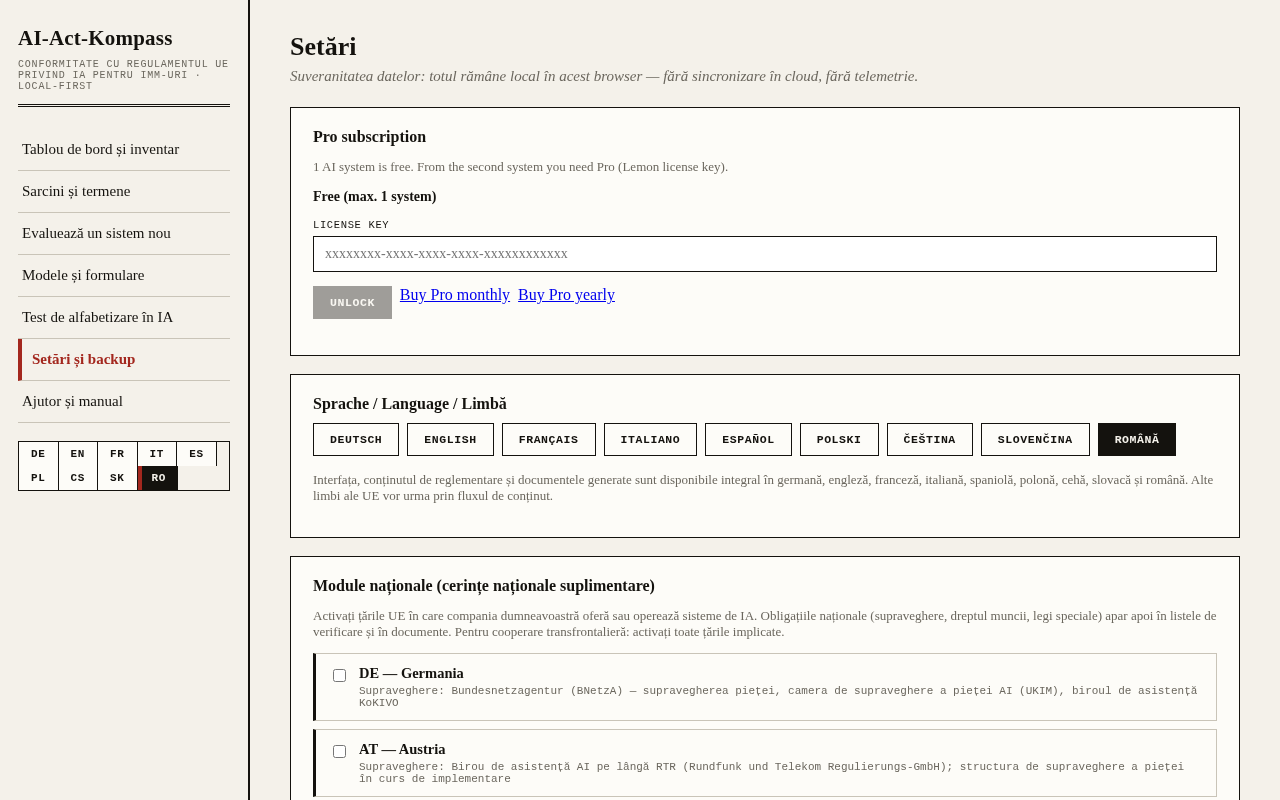Open Ajutor și manual page
Viewport: 1280px width, 800px height.
pyautogui.click(x=124, y=401)
